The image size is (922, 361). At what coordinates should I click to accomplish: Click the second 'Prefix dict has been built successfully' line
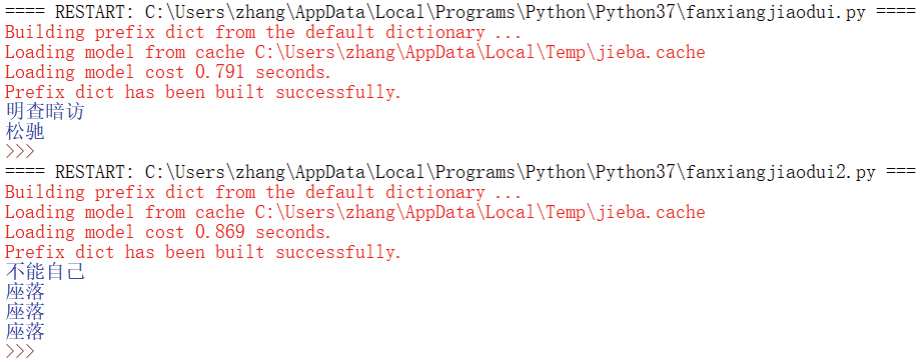pyautogui.click(x=203, y=252)
